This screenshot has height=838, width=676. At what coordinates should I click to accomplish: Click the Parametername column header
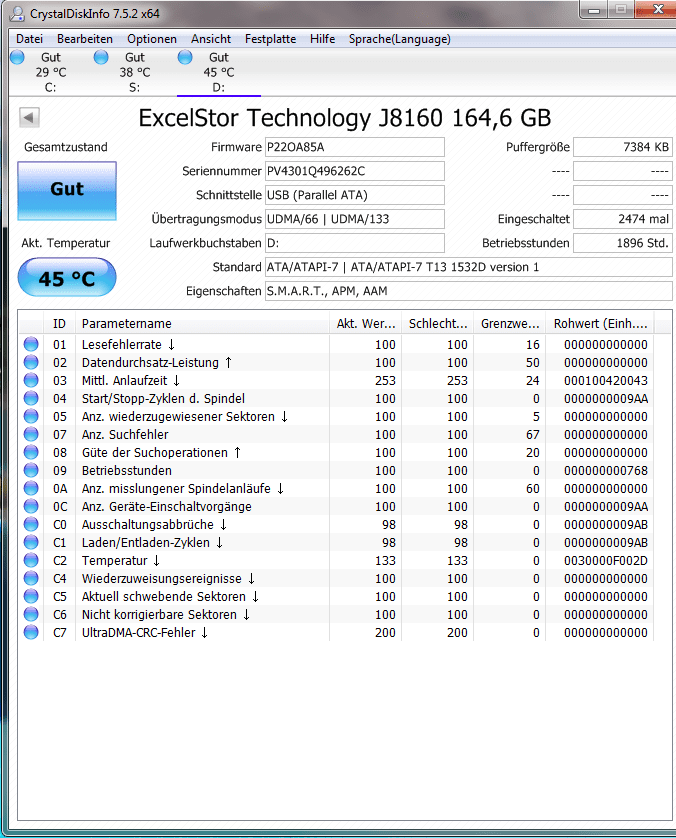click(202, 324)
